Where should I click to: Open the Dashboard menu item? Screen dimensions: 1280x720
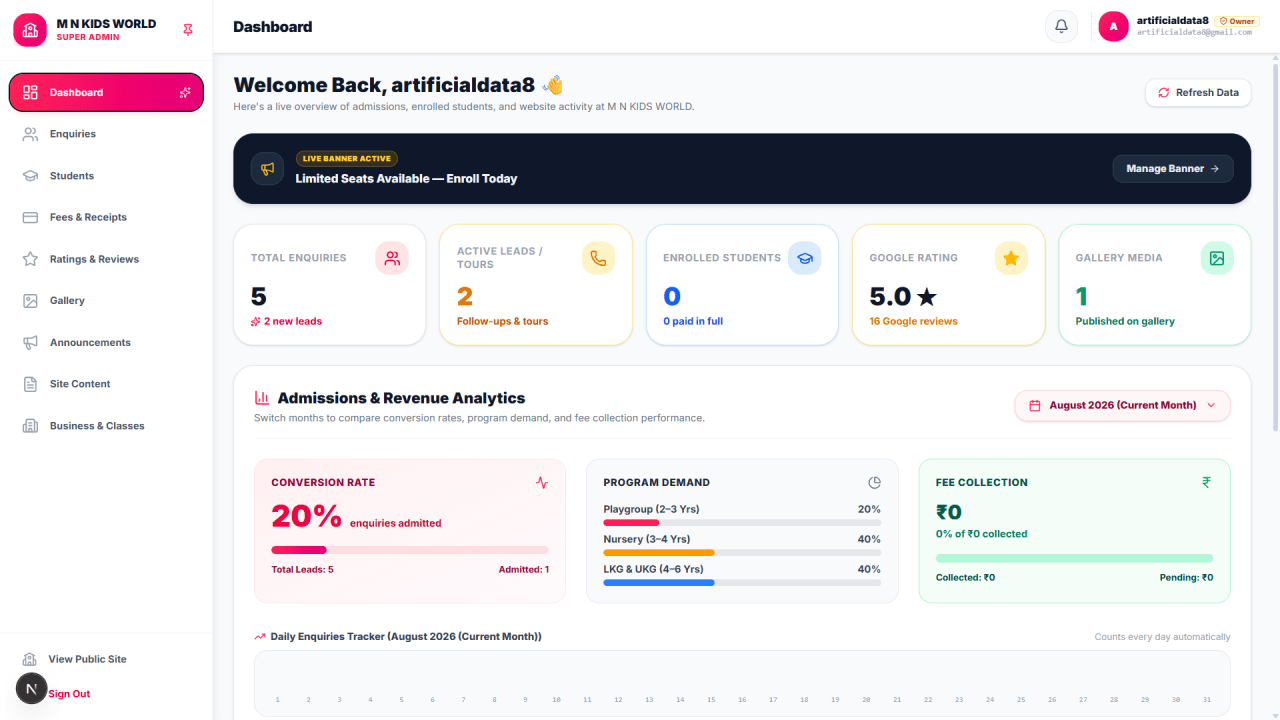[106, 92]
